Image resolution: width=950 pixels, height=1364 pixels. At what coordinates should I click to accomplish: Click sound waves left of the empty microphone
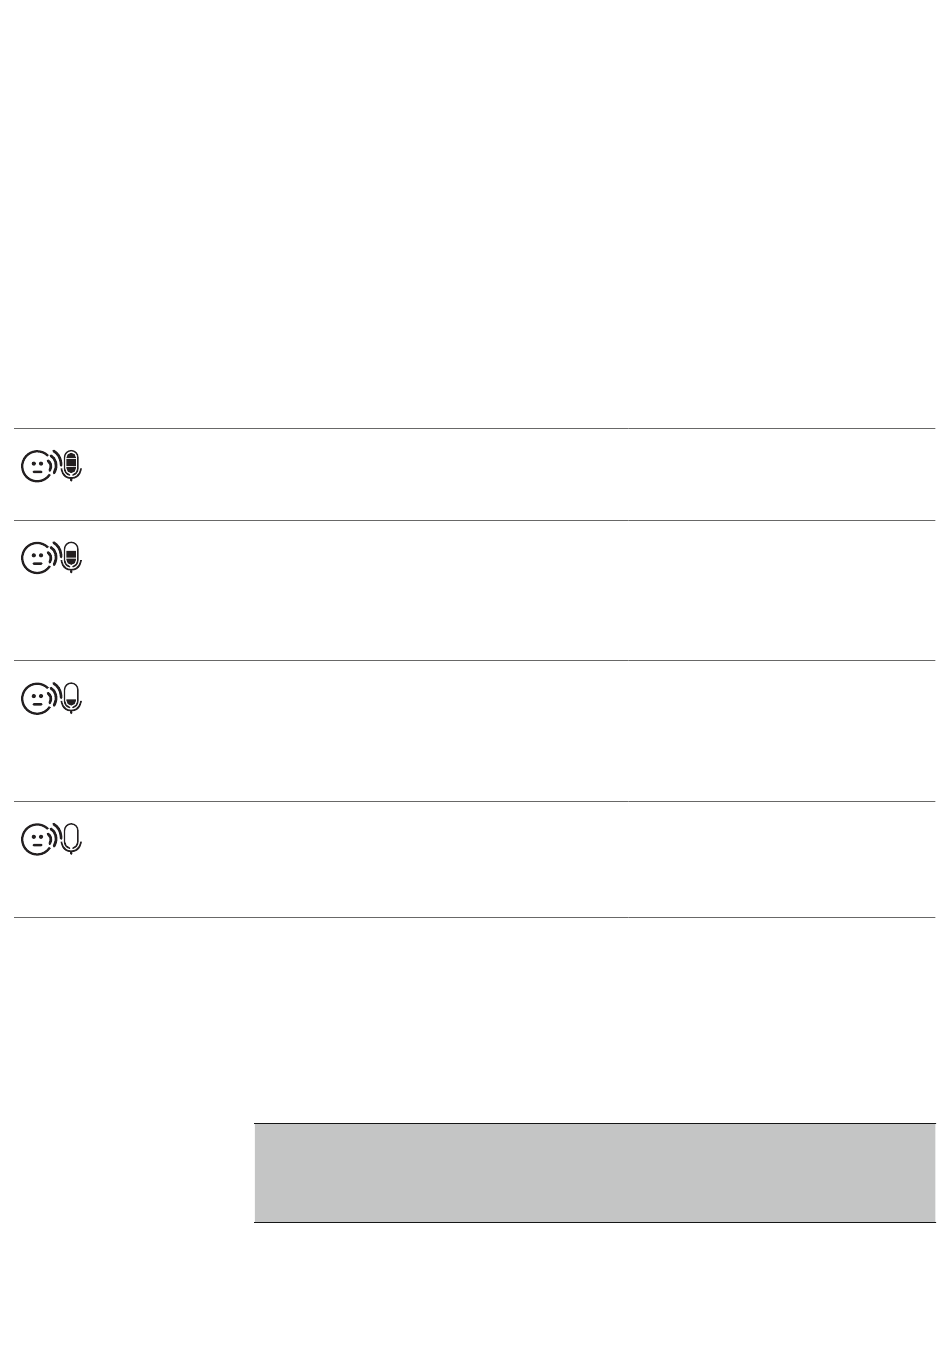[56, 838]
